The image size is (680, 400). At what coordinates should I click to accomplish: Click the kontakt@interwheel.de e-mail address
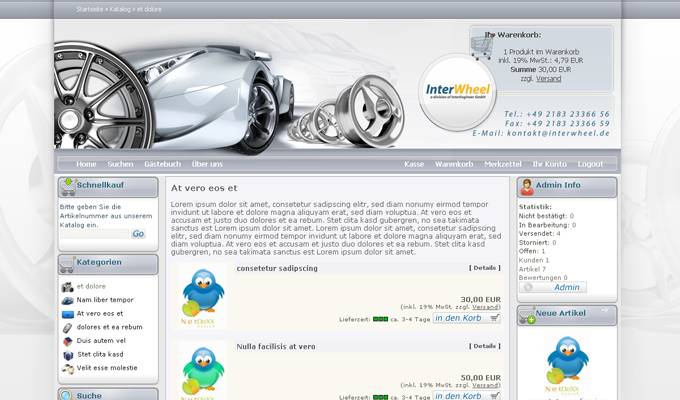559,133
